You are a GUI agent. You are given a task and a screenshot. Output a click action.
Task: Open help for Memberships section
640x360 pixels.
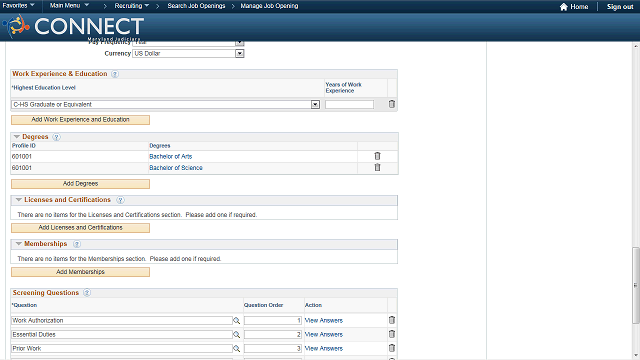pos(77,244)
